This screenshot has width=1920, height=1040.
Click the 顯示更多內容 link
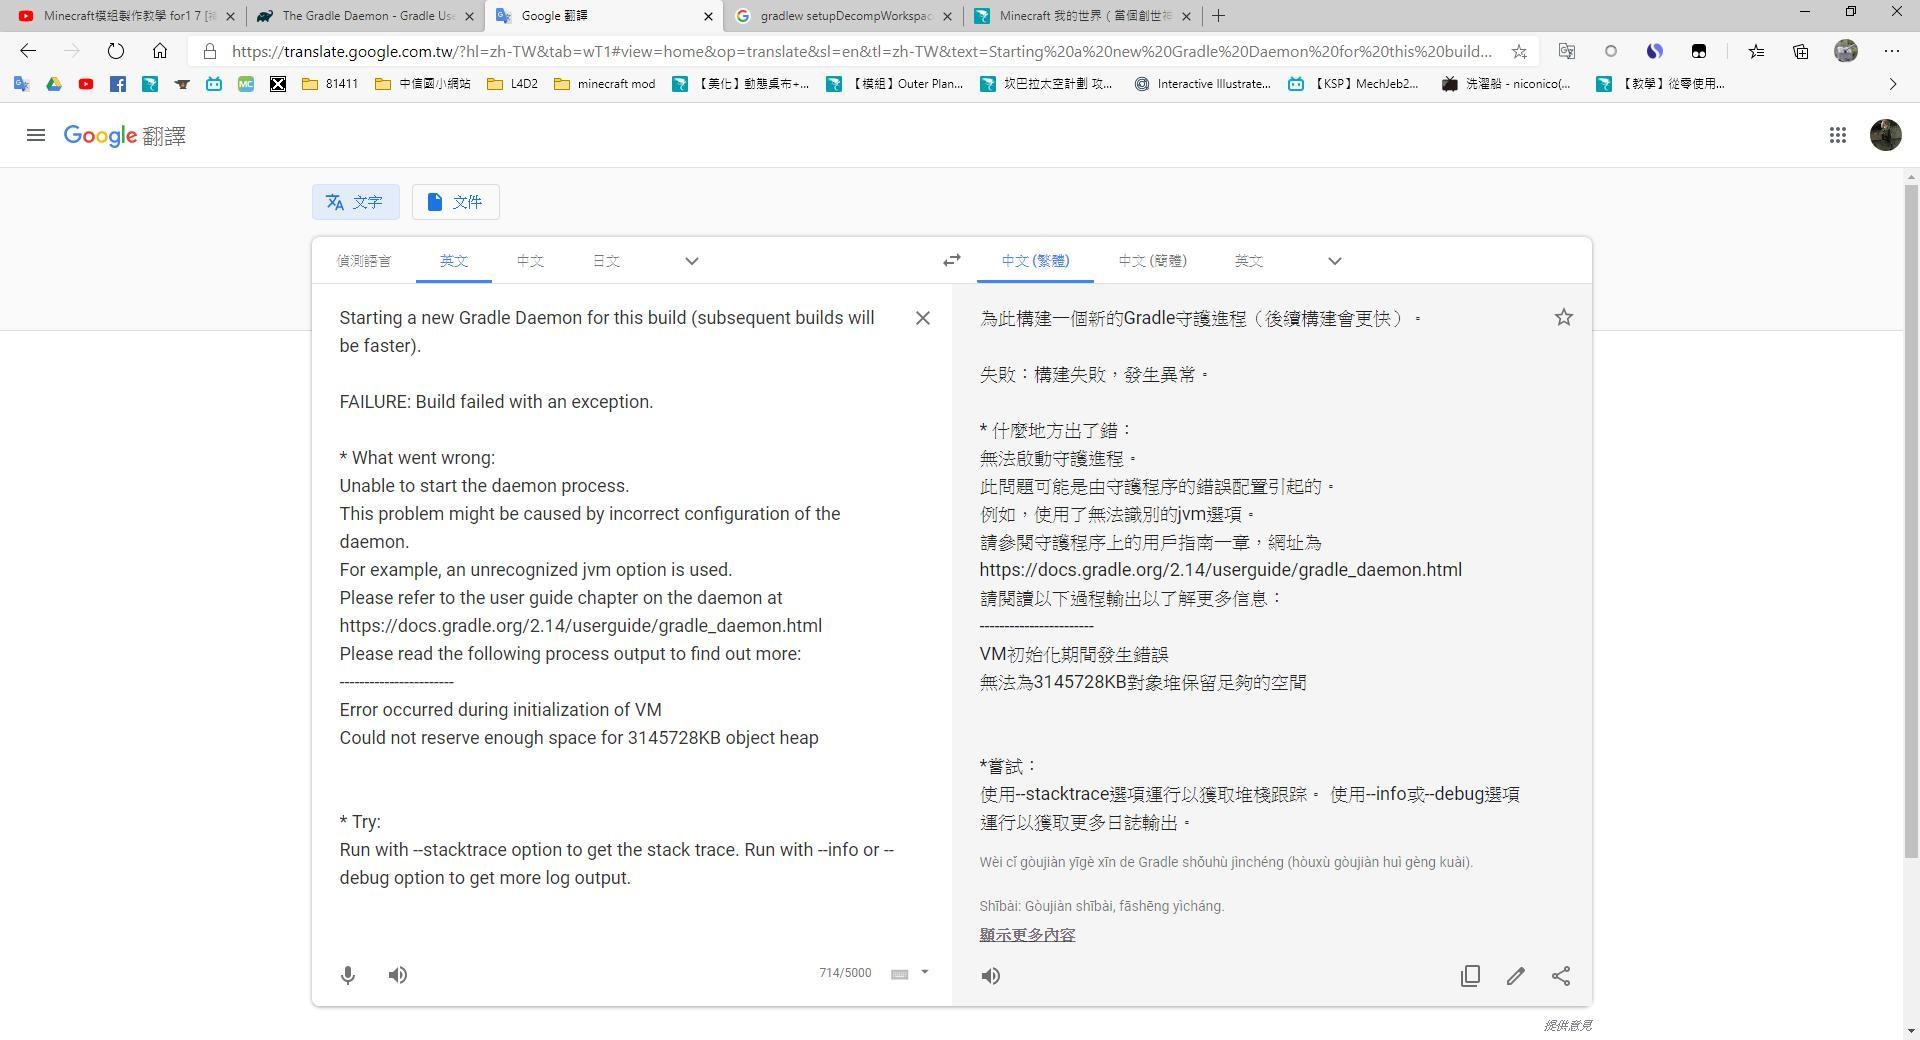1027,934
